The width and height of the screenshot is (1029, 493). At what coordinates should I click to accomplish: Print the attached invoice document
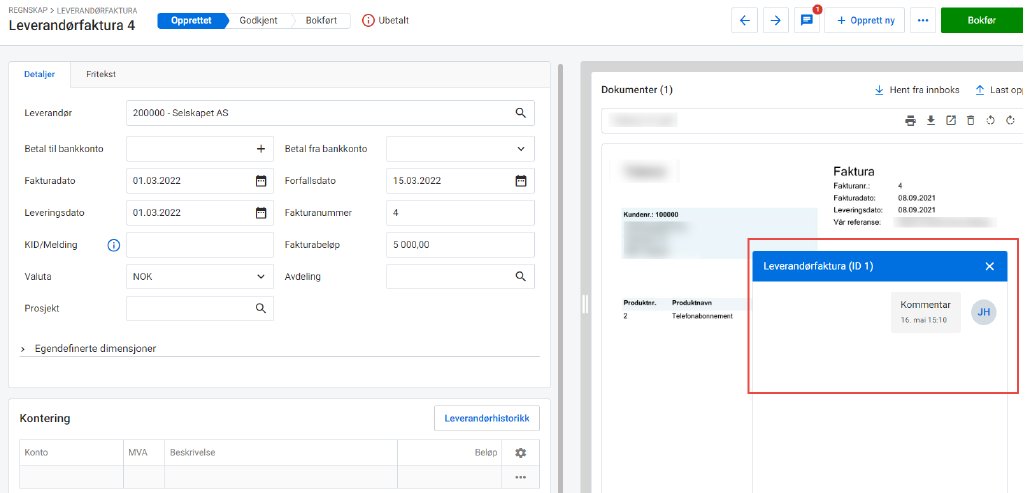point(910,121)
